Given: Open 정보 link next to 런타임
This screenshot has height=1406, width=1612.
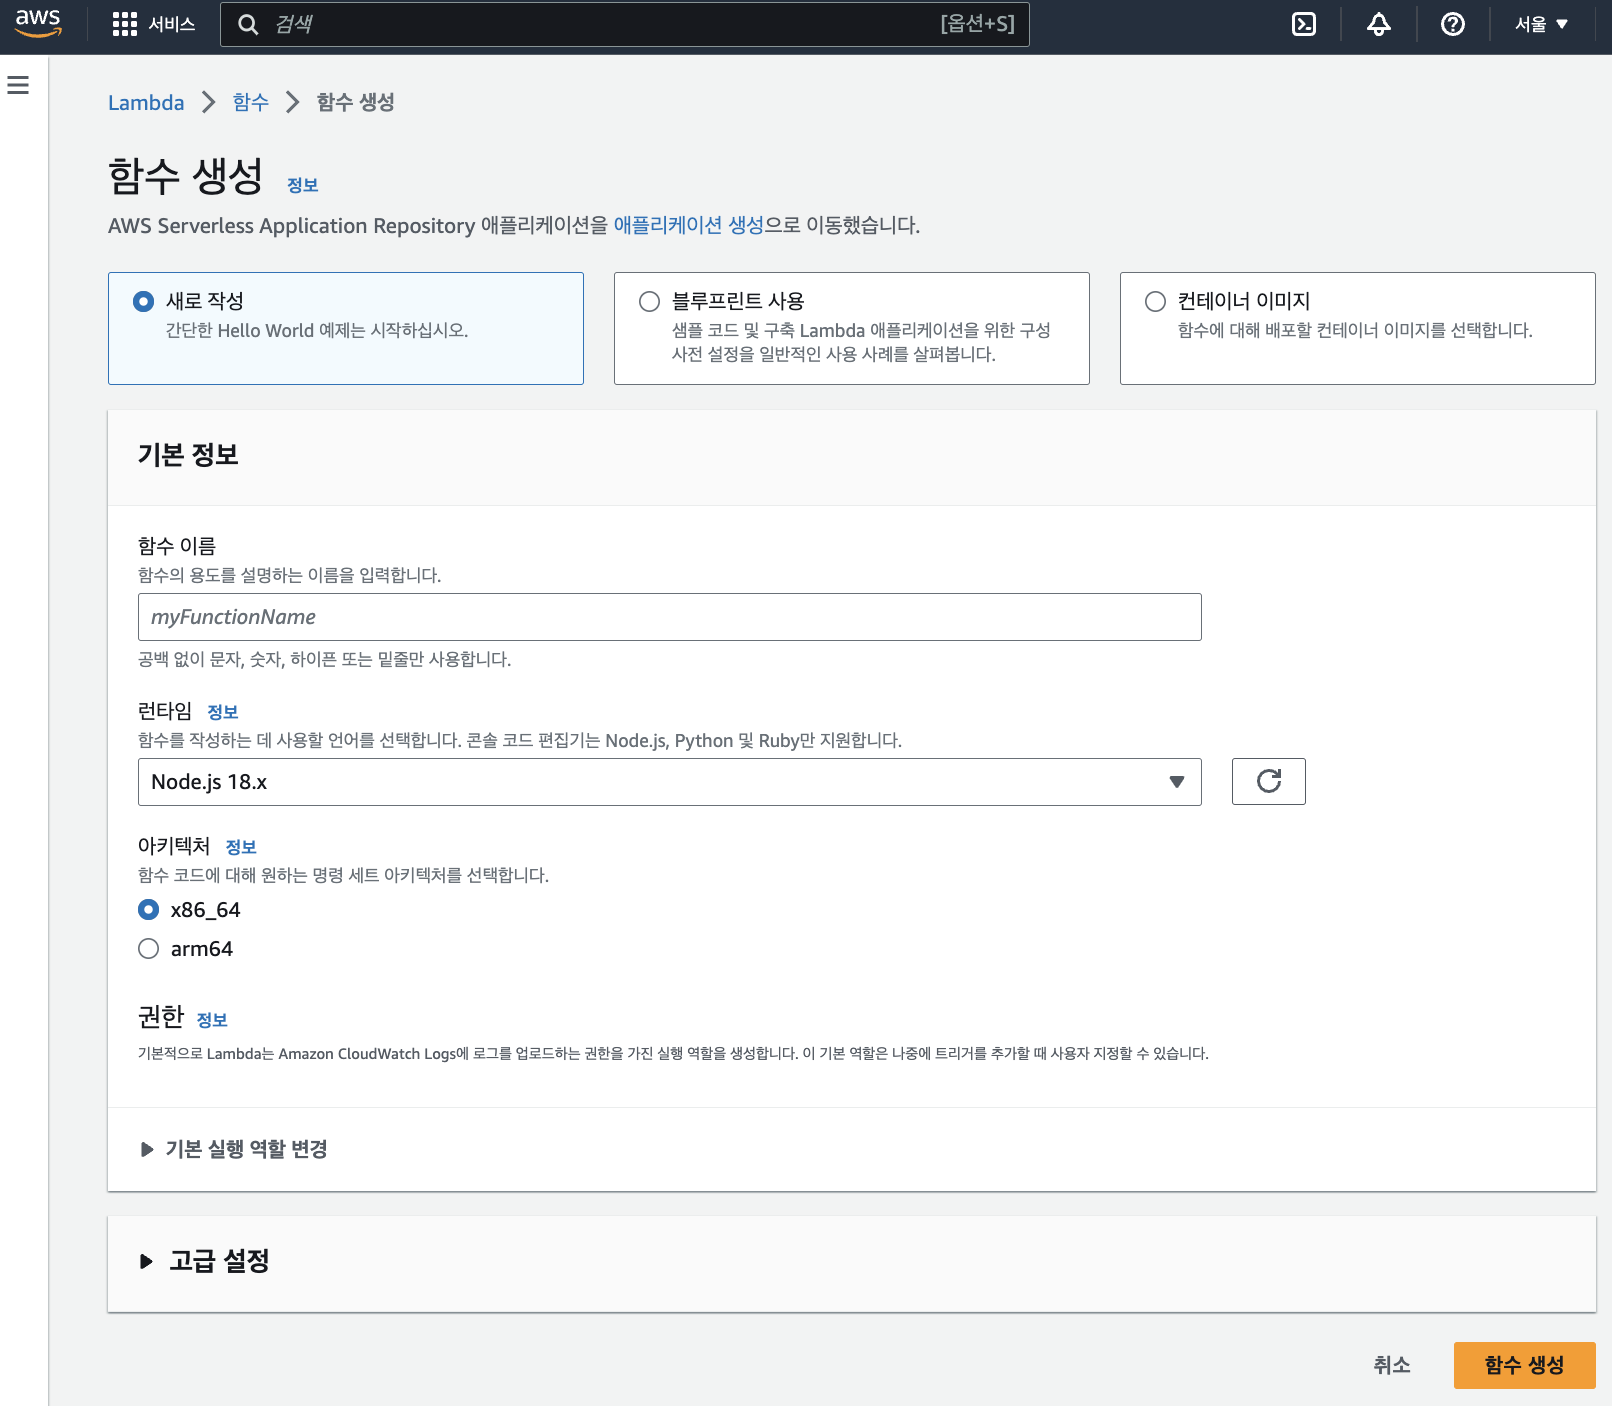Looking at the screenshot, I should [222, 712].
